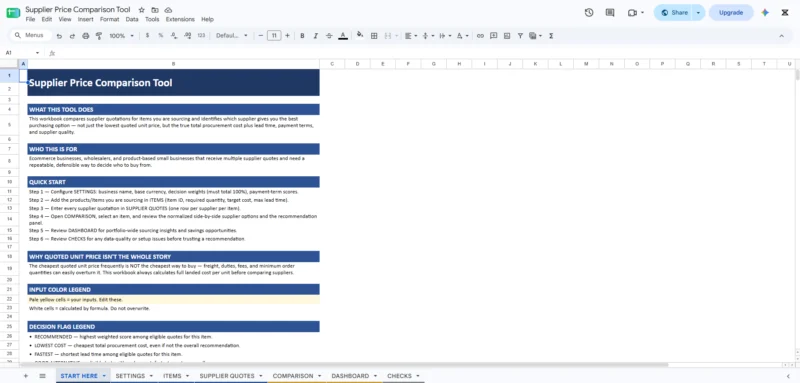Open the Extensions menu

point(180,19)
